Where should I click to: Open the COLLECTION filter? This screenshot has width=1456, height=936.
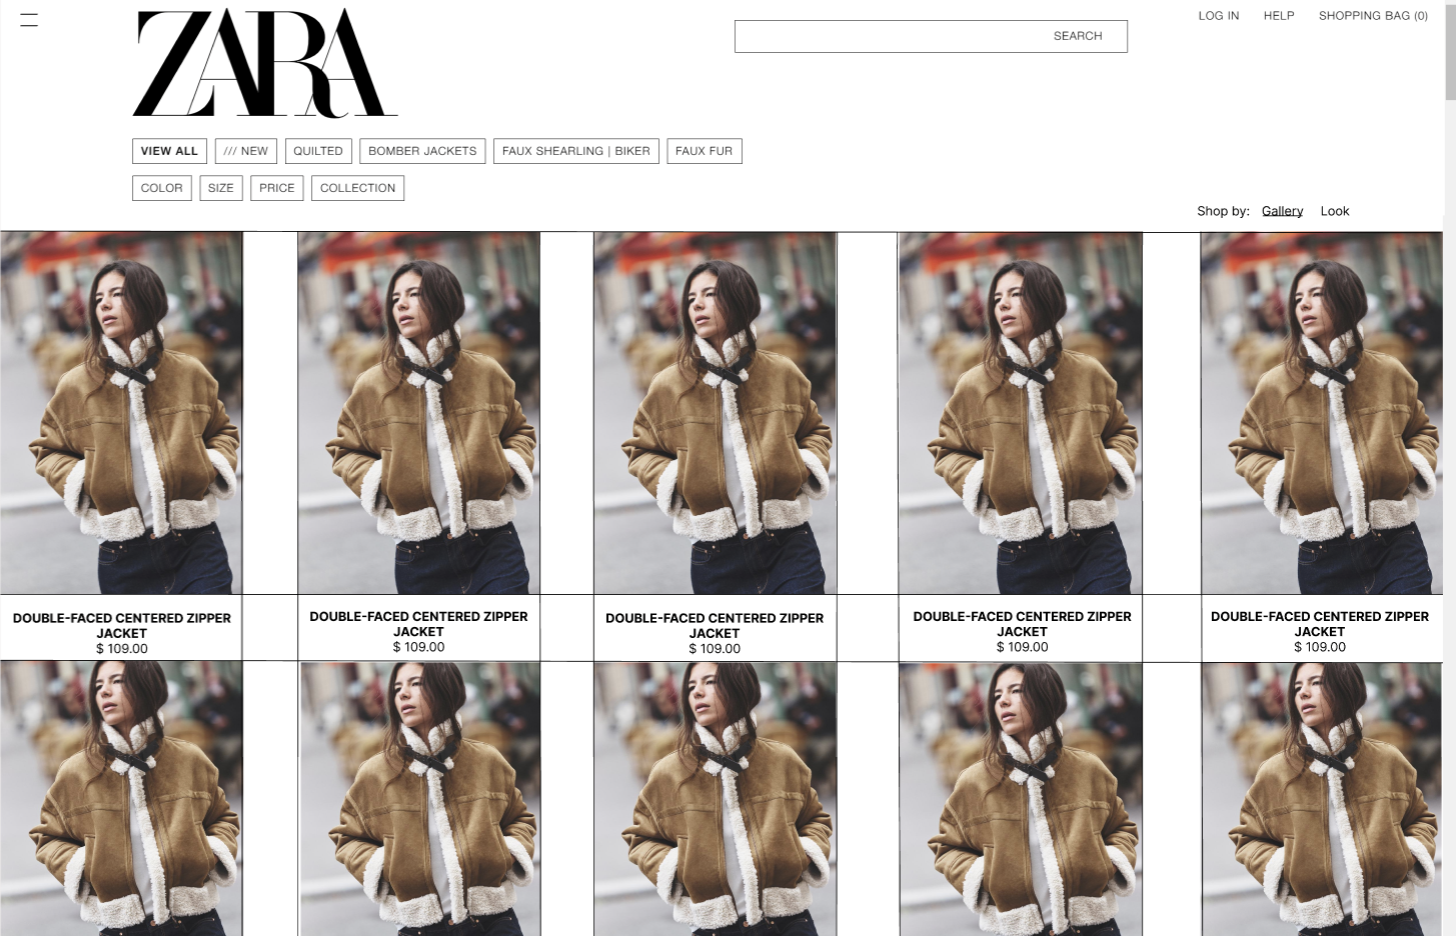pos(358,188)
